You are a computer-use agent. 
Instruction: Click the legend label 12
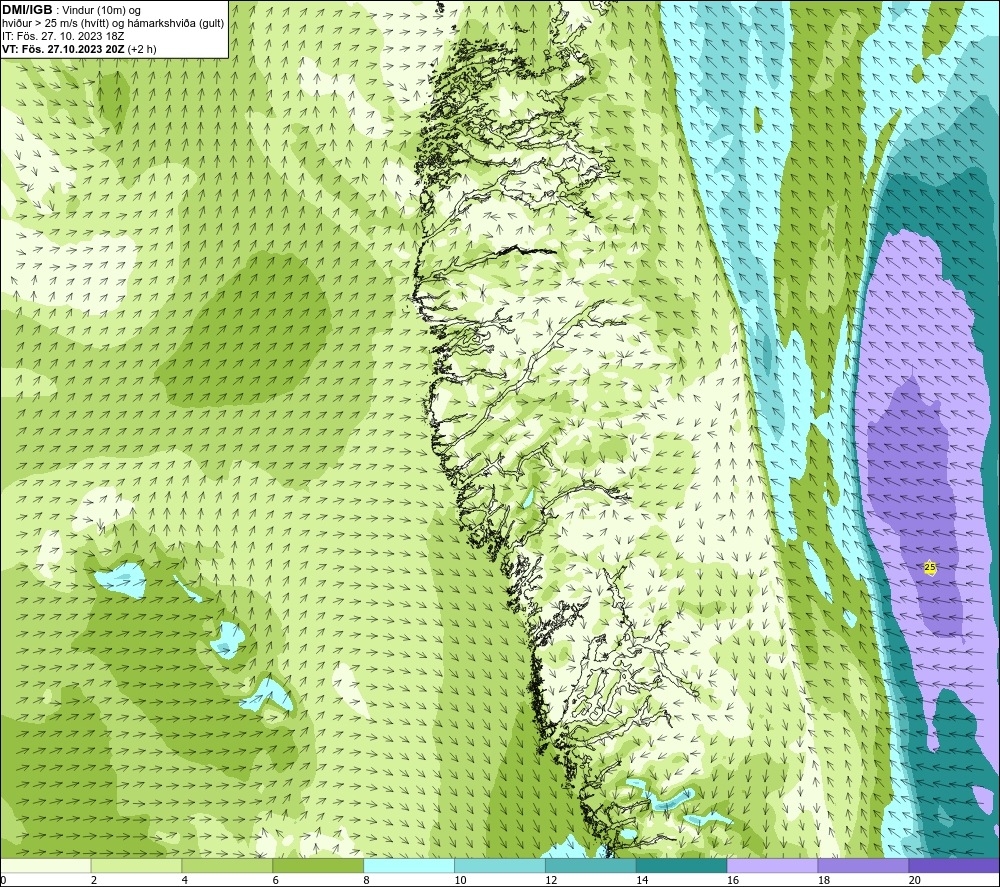point(551,880)
